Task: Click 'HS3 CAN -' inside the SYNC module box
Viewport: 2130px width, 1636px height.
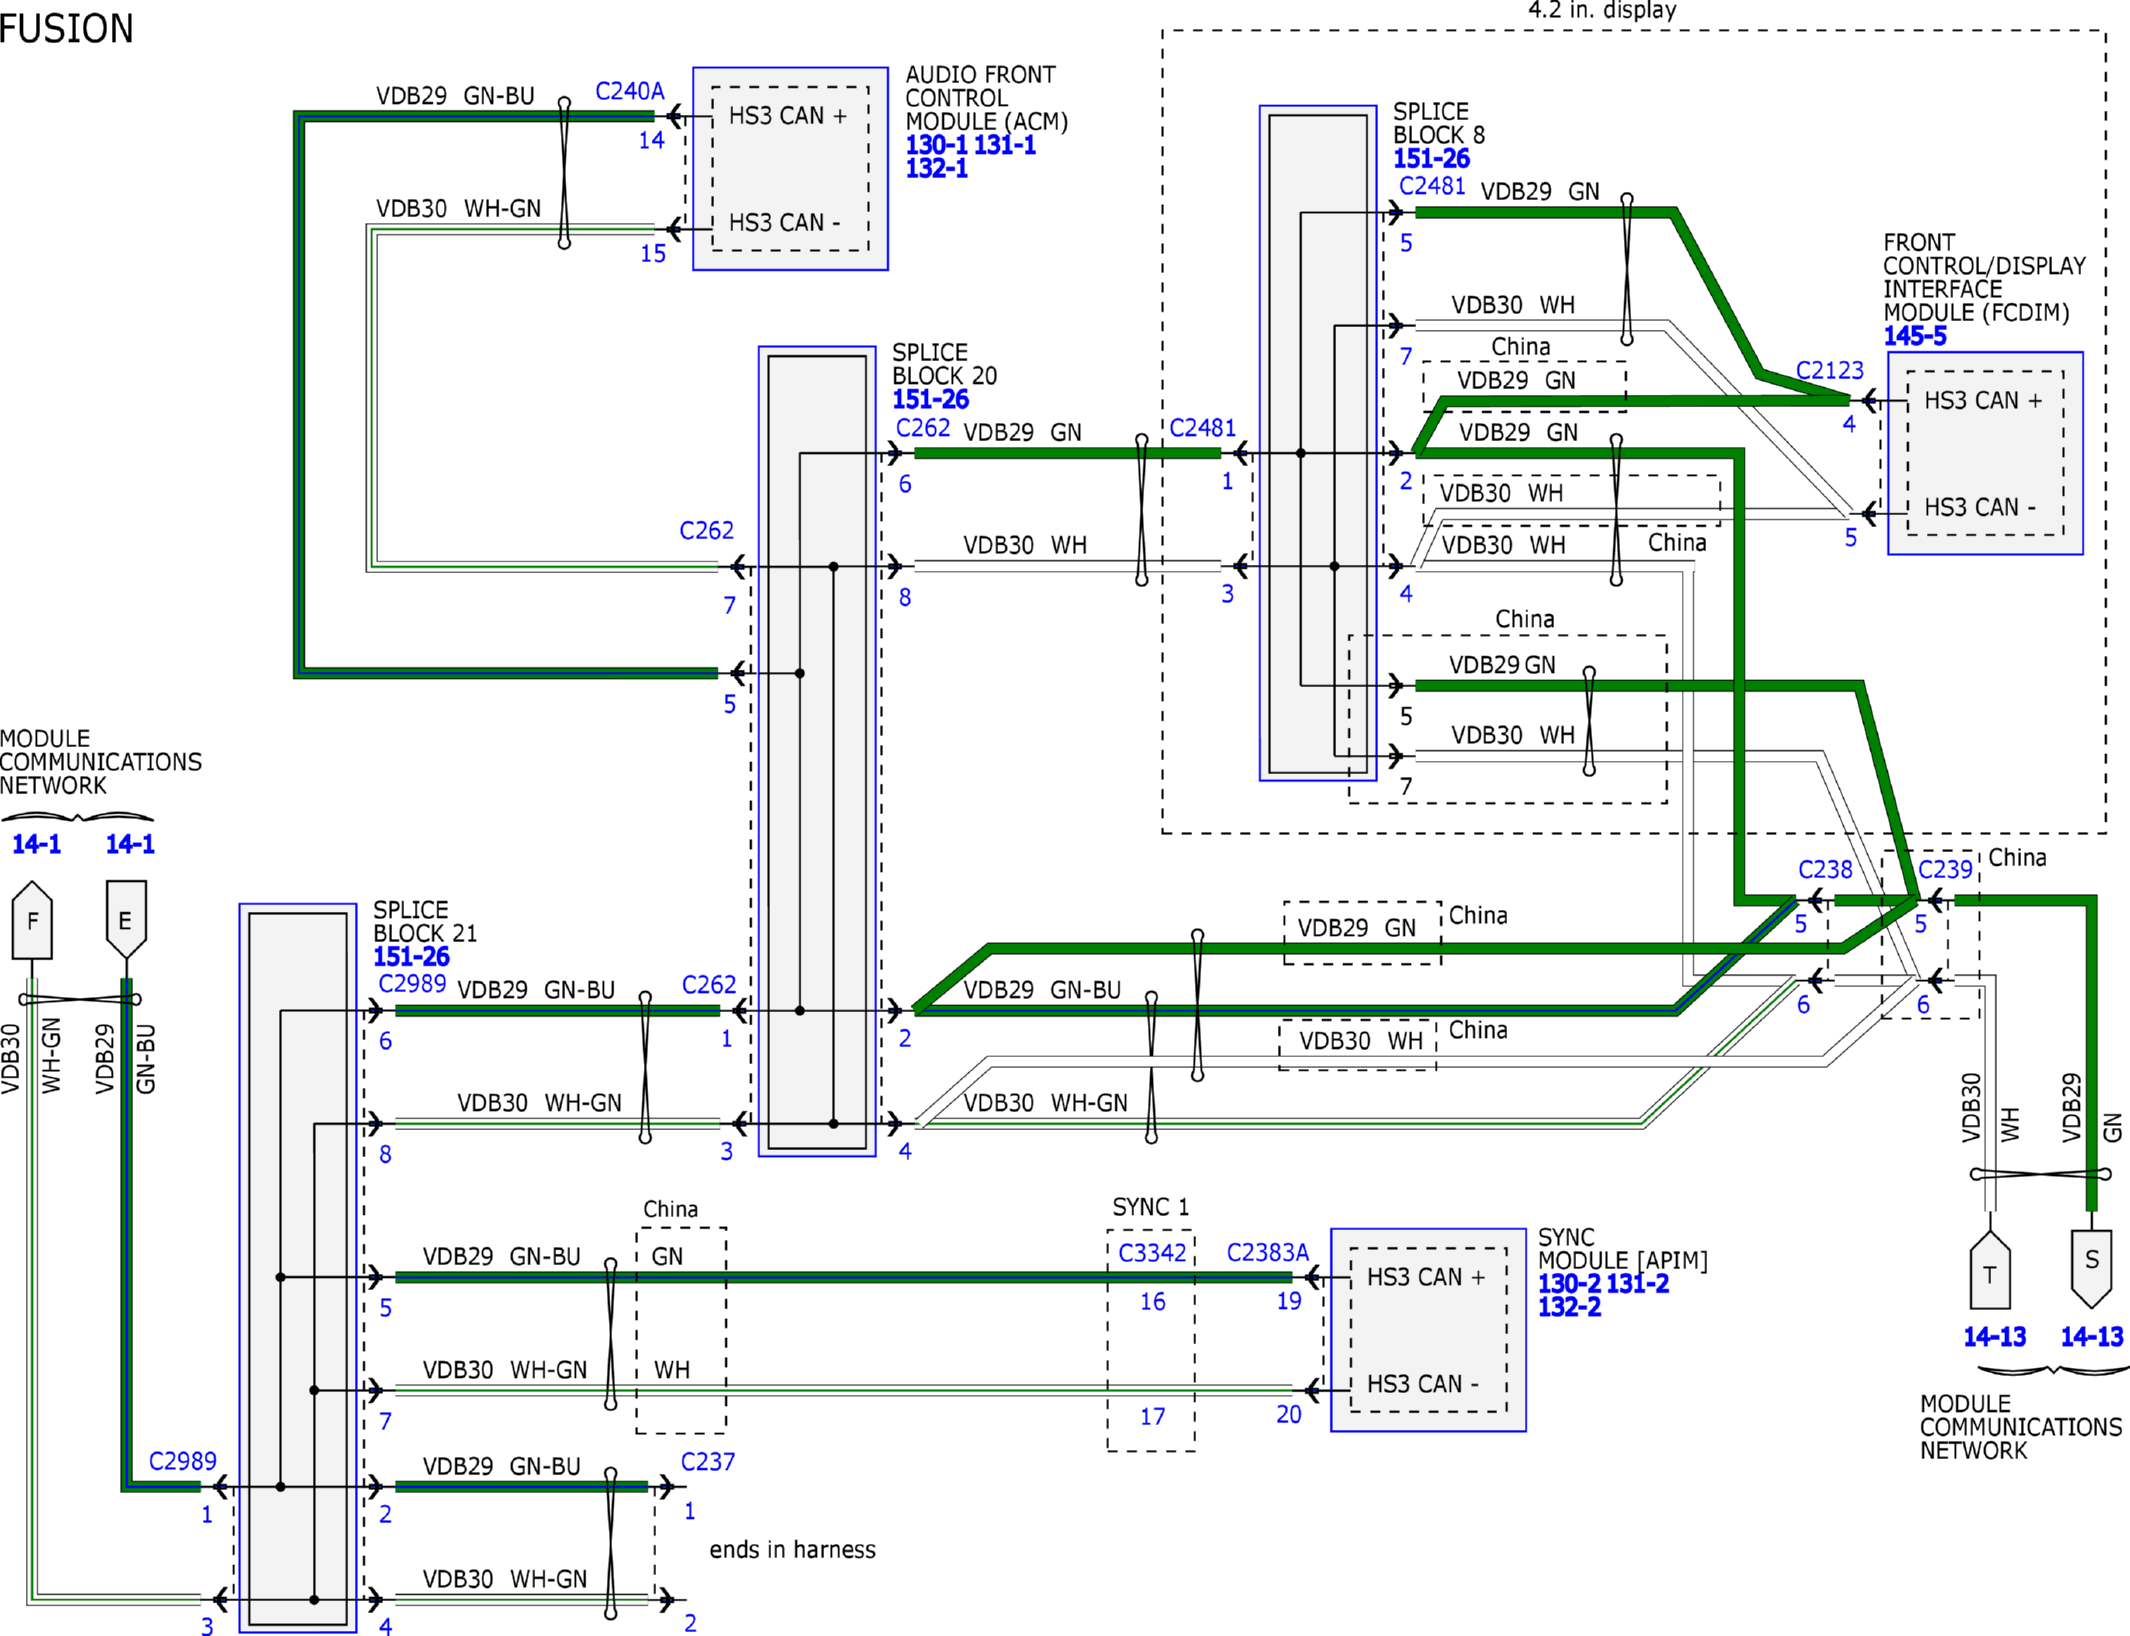Action: point(1423,1384)
